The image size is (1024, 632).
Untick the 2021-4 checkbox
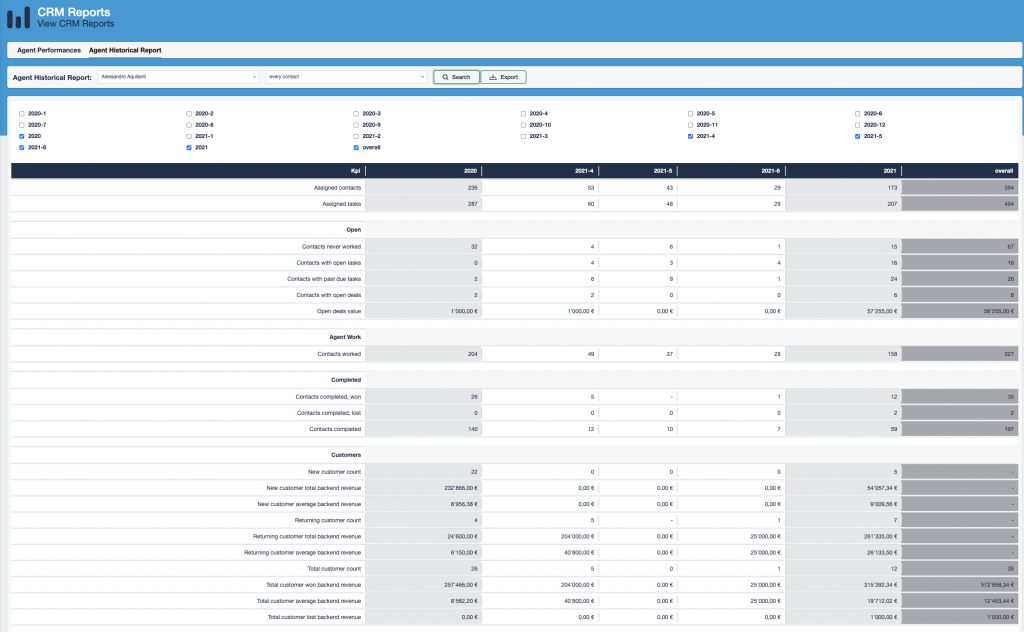pyautogui.click(x=690, y=136)
